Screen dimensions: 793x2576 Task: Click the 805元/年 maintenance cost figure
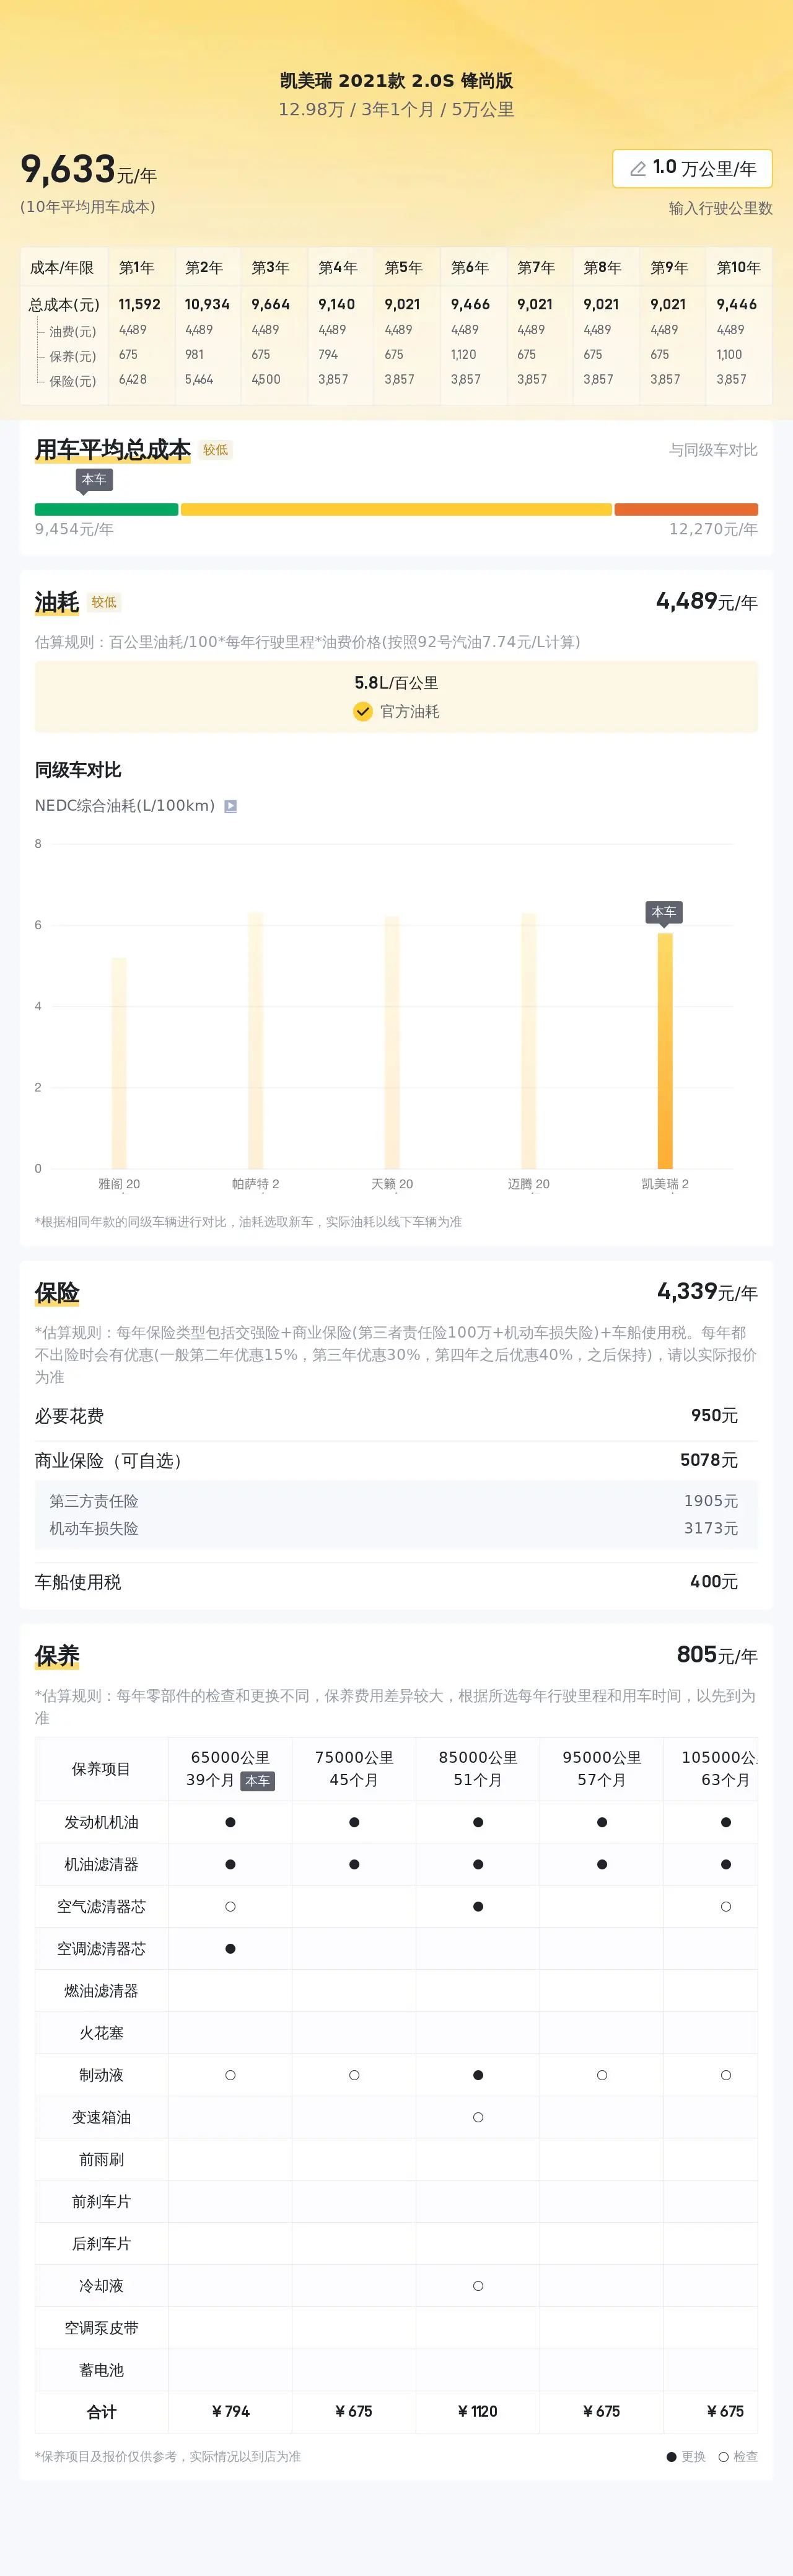coord(717,1655)
